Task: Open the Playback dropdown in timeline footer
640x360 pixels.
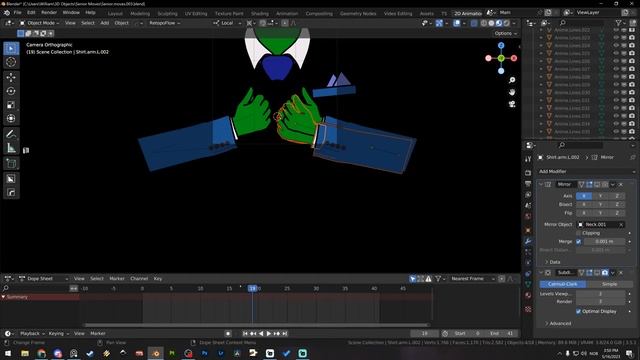Action: coord(32,333)
